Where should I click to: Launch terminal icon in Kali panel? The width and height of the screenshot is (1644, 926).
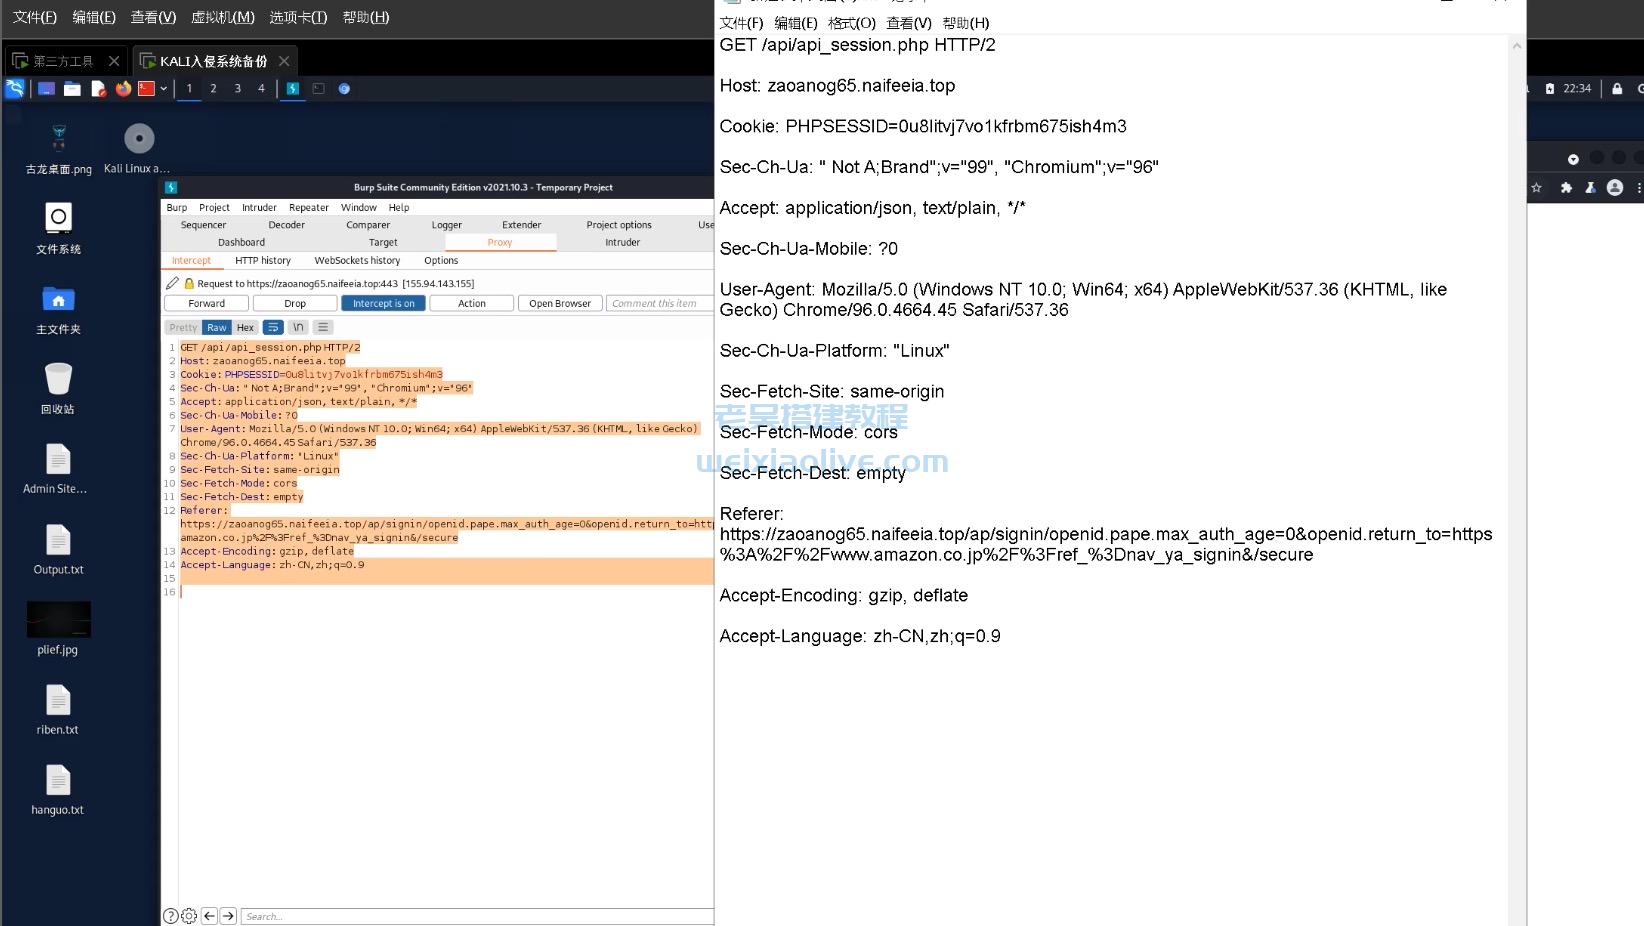(x=146, y=89)
